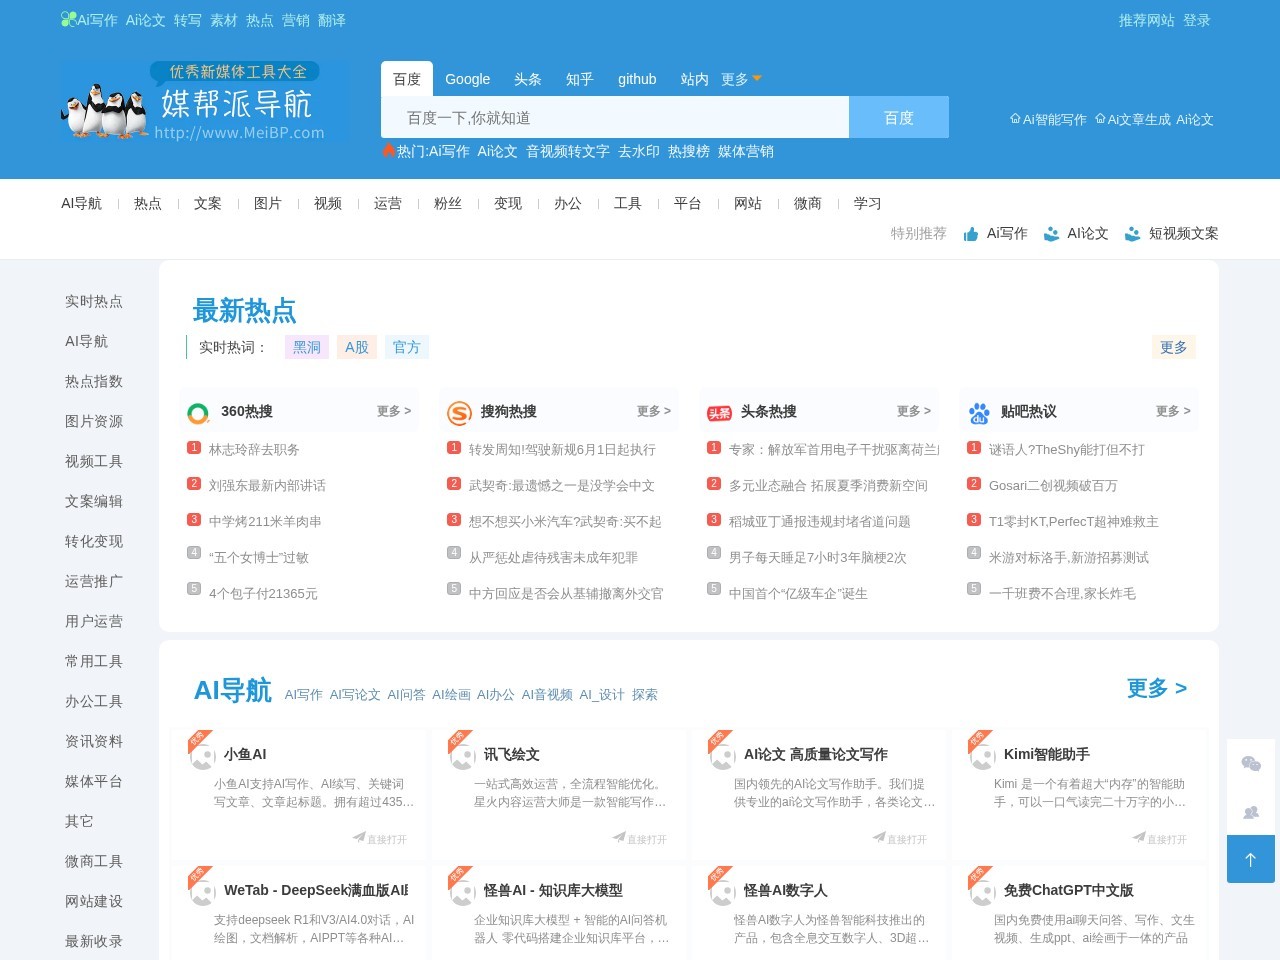This screenshot has height=960, width=1280.
Task: Click 直接打开 send icon on 小鱼AI card
Action: coord(359,838)
